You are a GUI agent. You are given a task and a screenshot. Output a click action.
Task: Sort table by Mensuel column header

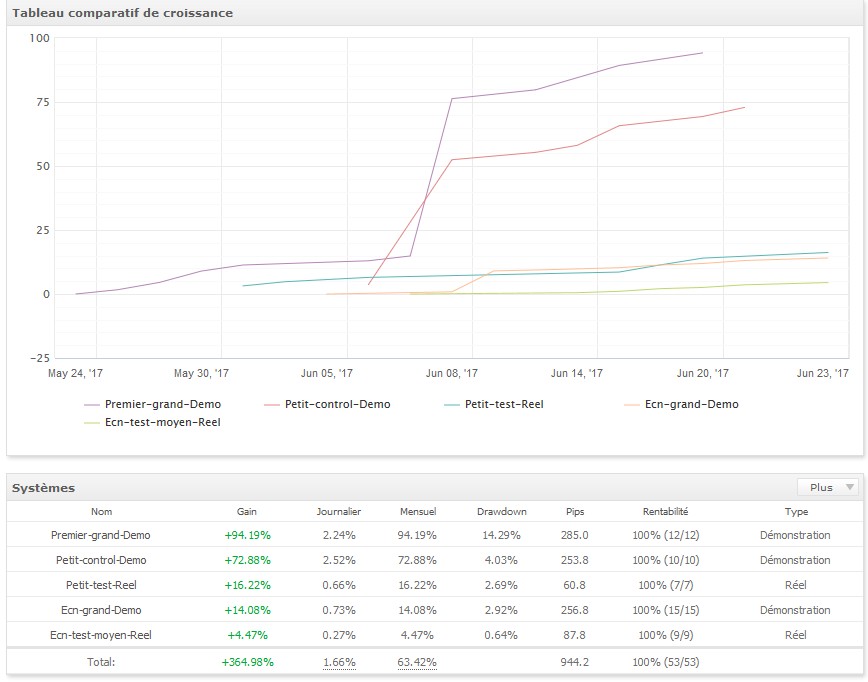[x=418, y=512]
